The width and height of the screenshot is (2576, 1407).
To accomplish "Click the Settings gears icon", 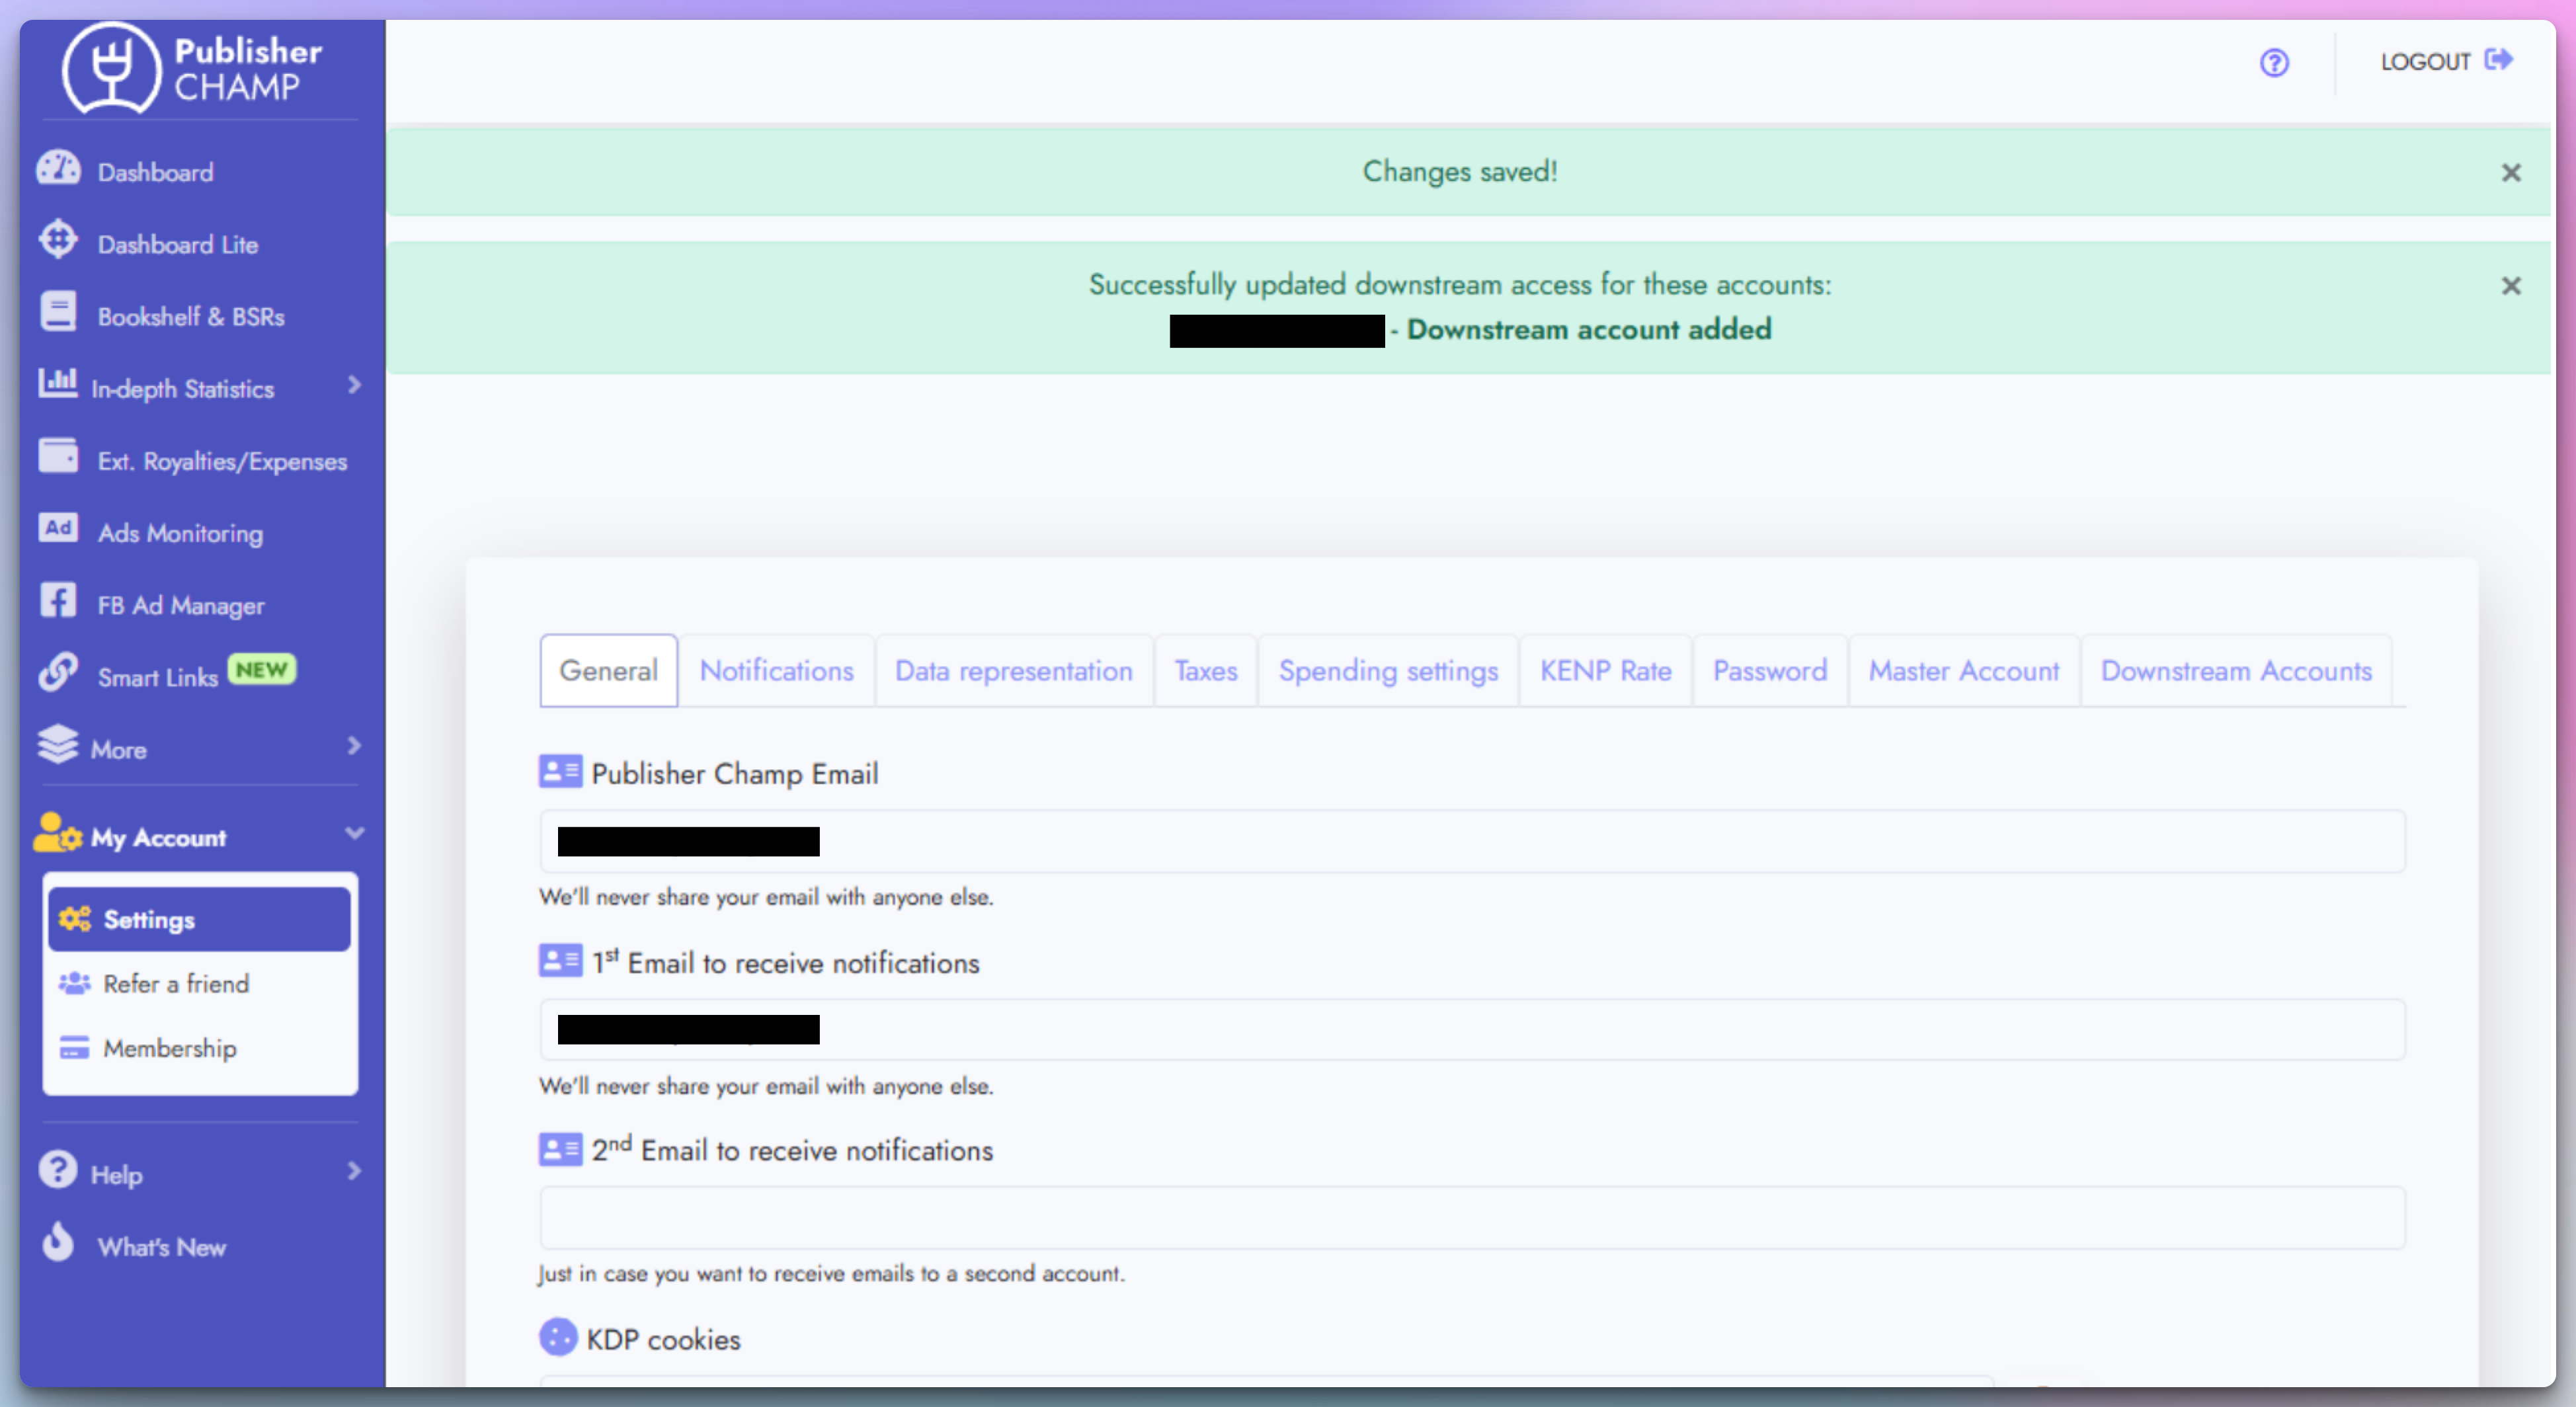I will click(x=75, y=920).
